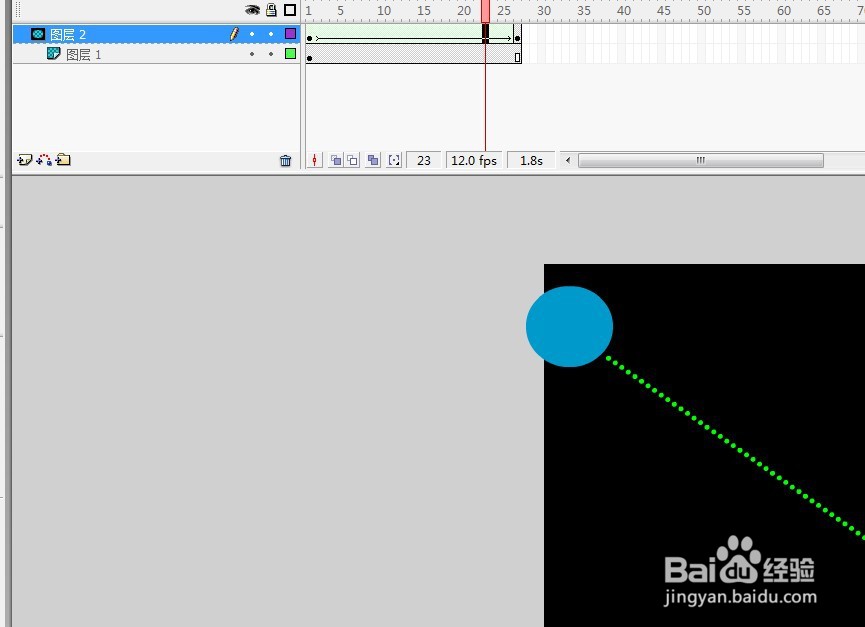Click the timeline scroll left arrow
The width and height of the screenshot is (865, 627).
pos(568,160)
